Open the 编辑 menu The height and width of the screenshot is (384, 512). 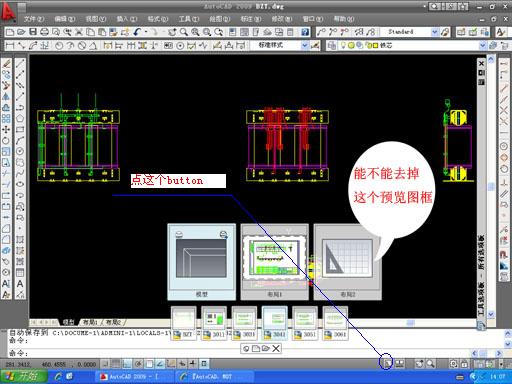[65, 19]
